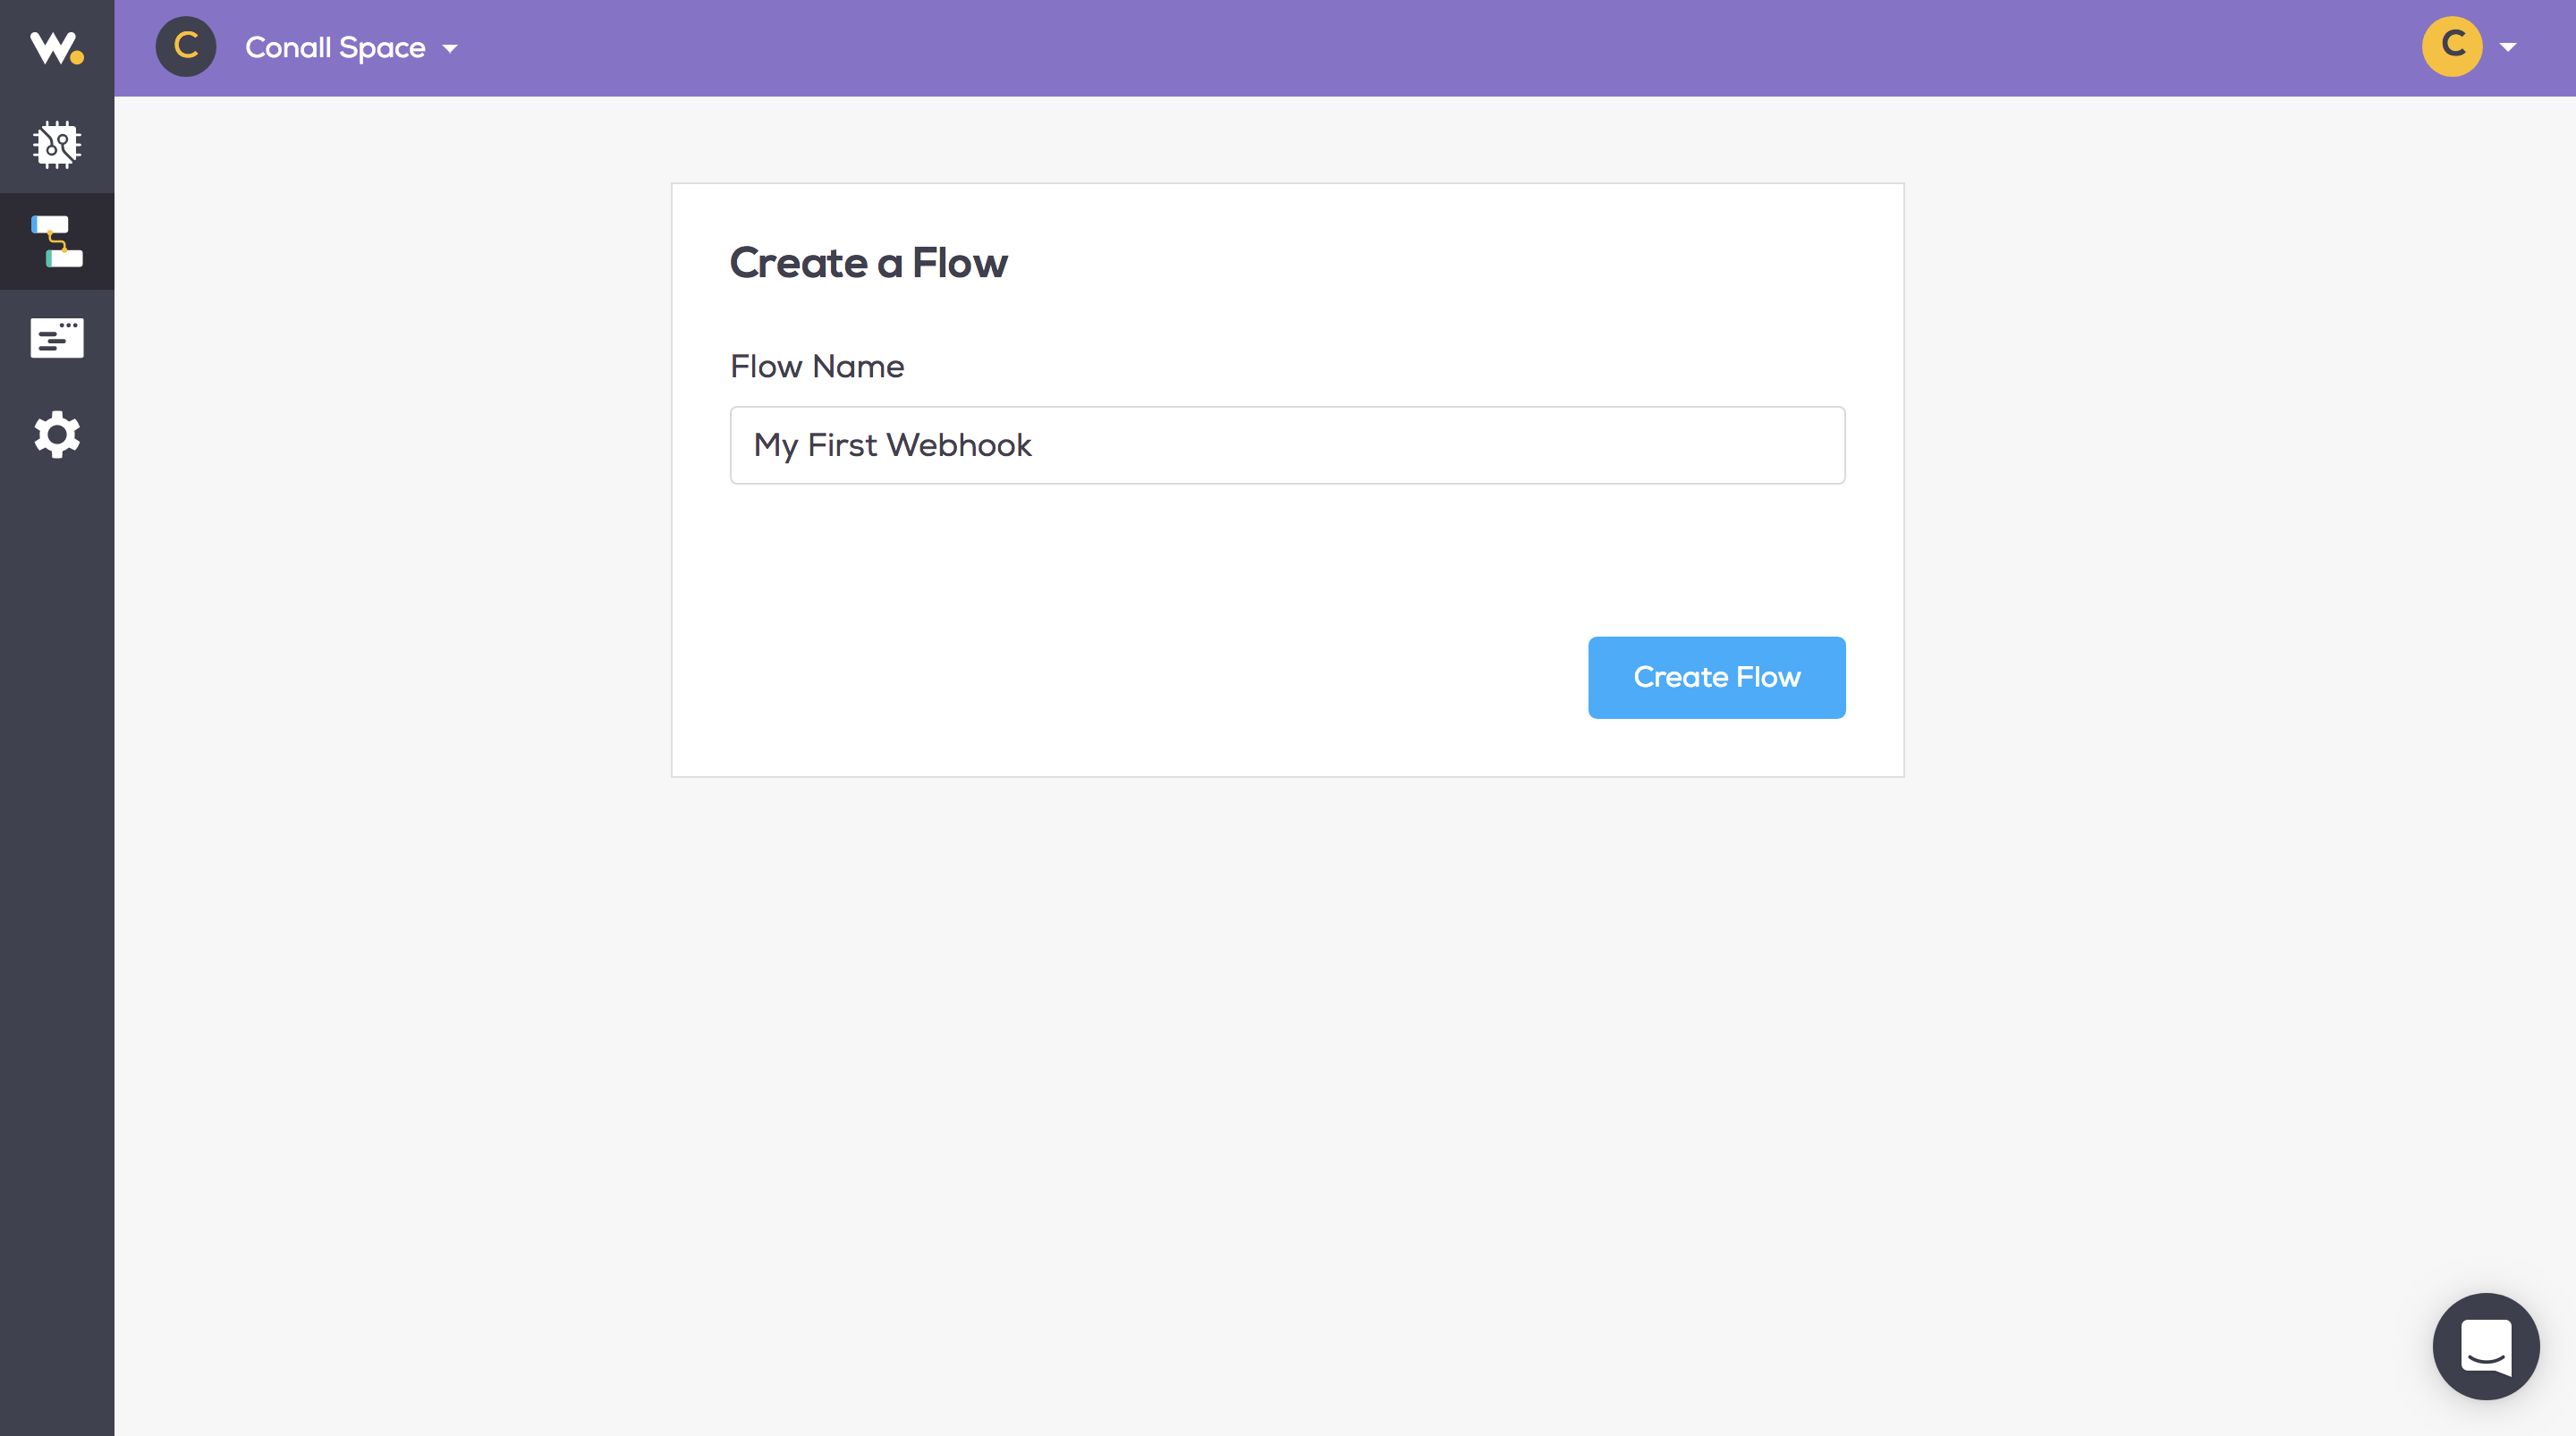Select the Conall Space workspace name
Viewport: 2576px width, 1436px height.
[335, 48]
